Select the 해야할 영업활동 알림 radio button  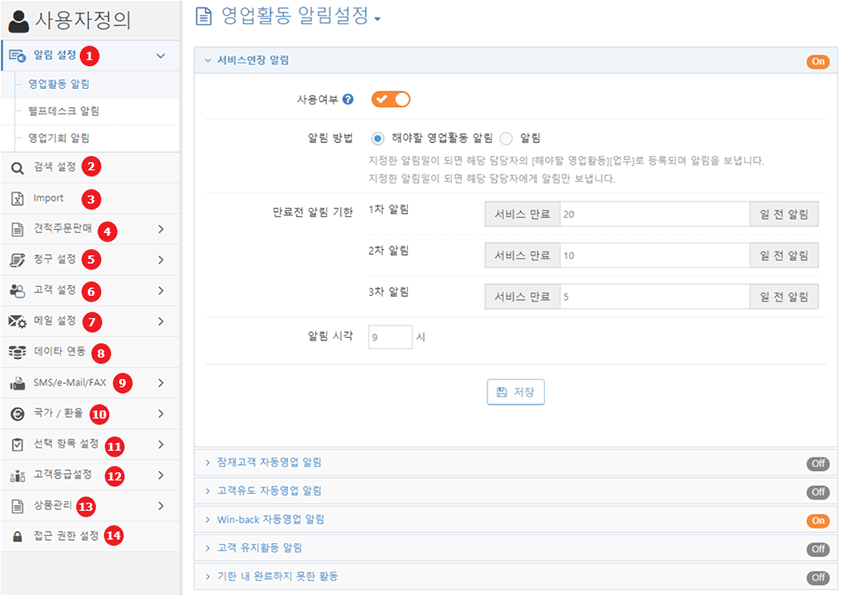(x=378, y=138)
